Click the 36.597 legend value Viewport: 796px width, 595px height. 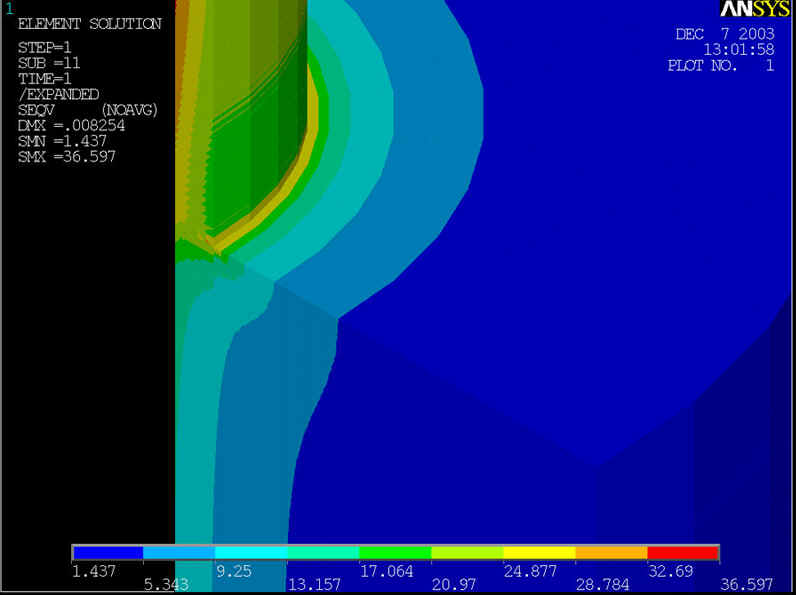[x=747, y=585]
